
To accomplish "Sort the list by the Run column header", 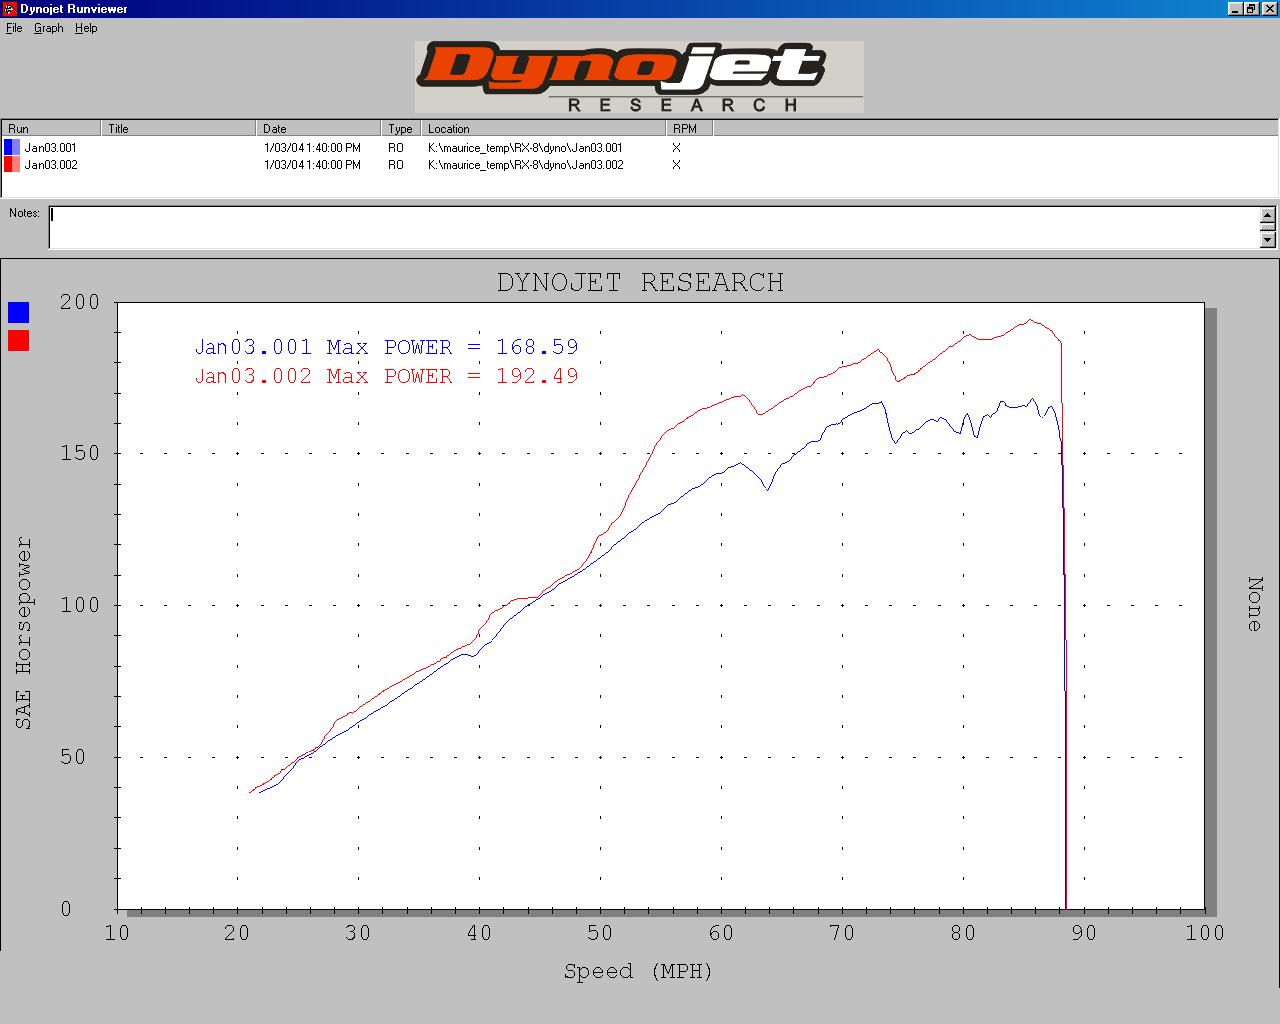I will coord(50,128).
